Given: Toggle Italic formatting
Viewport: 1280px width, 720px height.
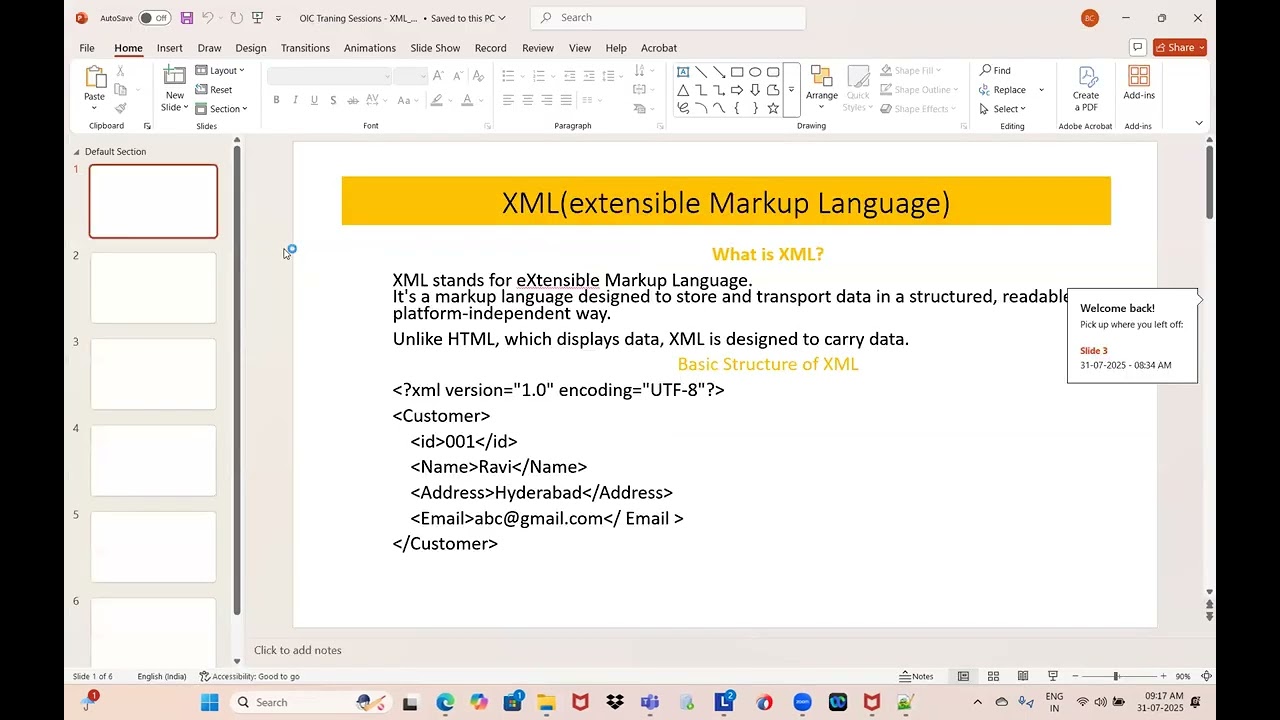Looking at the screenshot, I should pos(295,100).
